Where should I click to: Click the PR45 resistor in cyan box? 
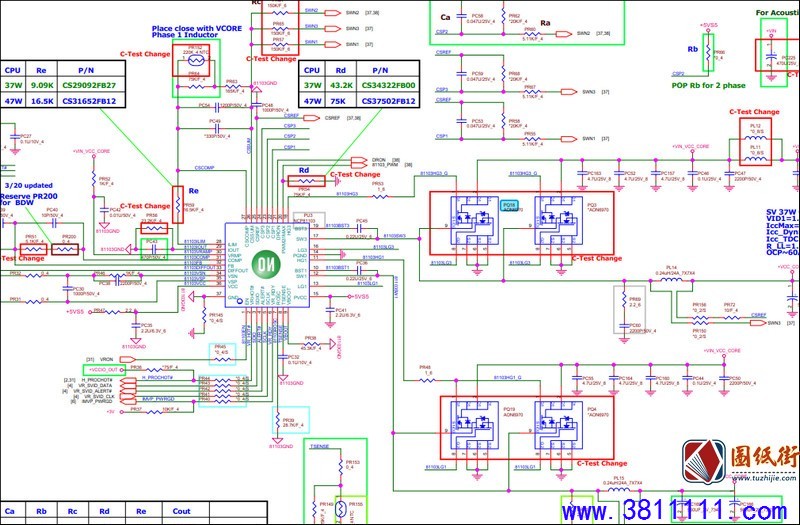click(x=222, y=359)
